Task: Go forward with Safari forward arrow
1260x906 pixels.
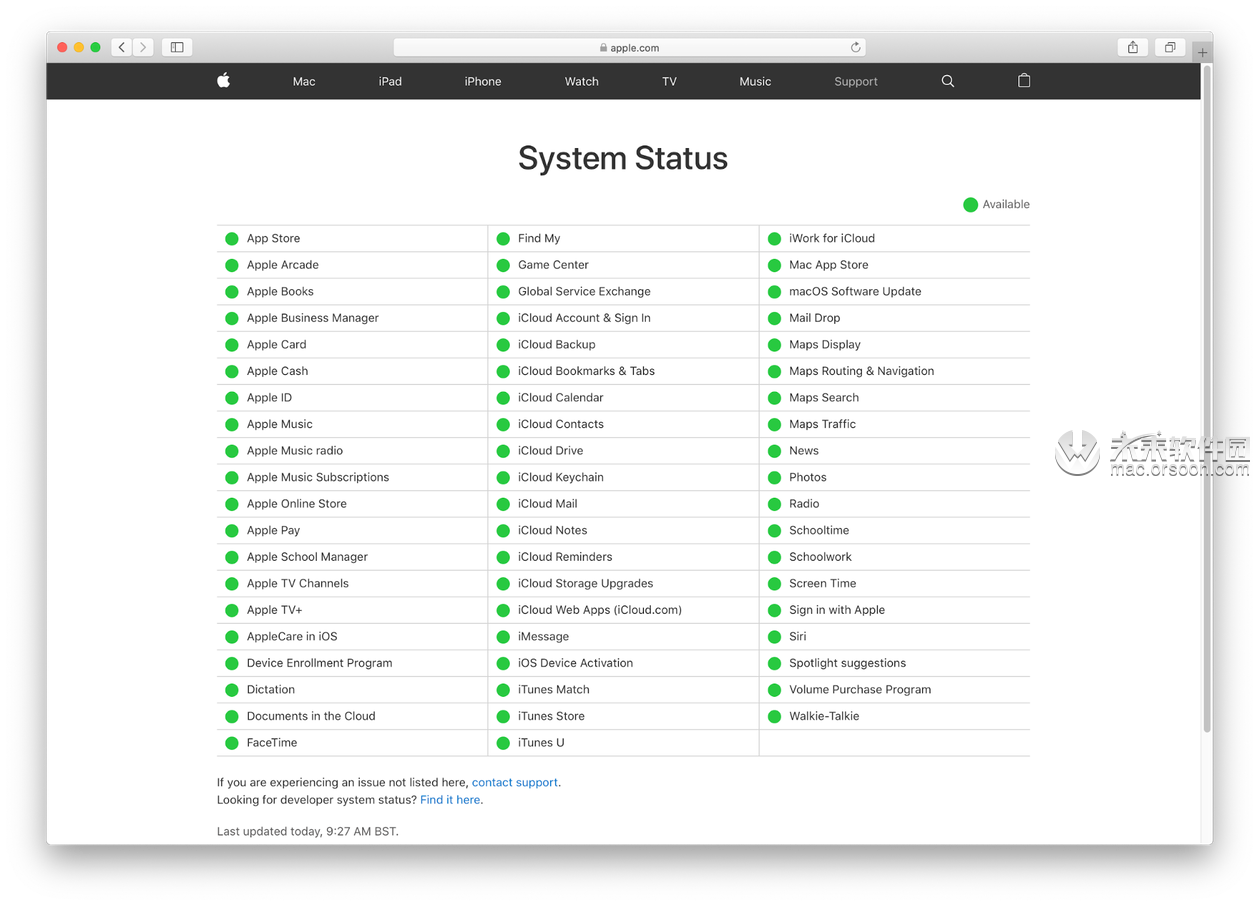Action: [144, 47]
